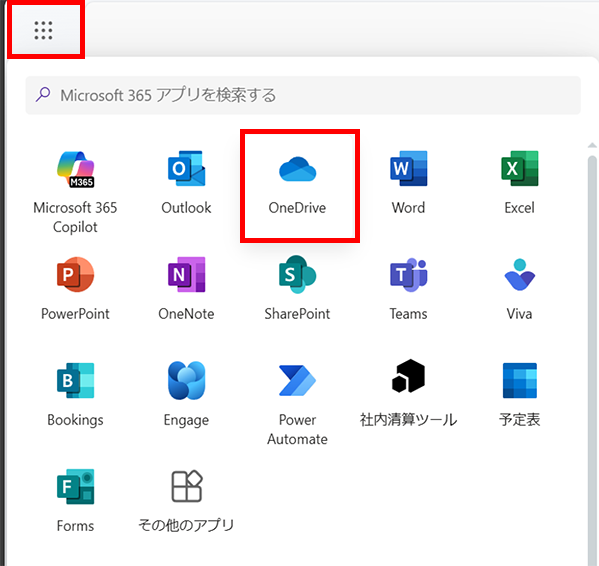The image size is (599, 566).
Task: Open the OneDrive app
Action: (297, 186)
